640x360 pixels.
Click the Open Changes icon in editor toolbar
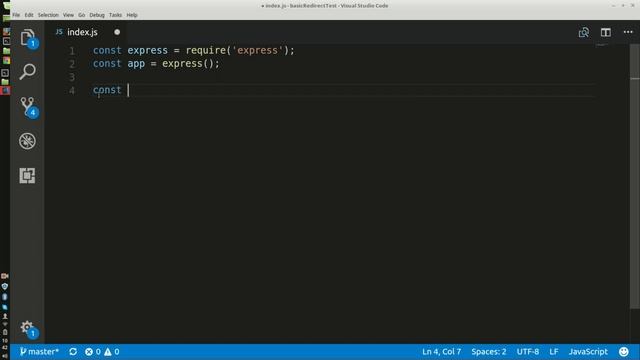(584, 32)
